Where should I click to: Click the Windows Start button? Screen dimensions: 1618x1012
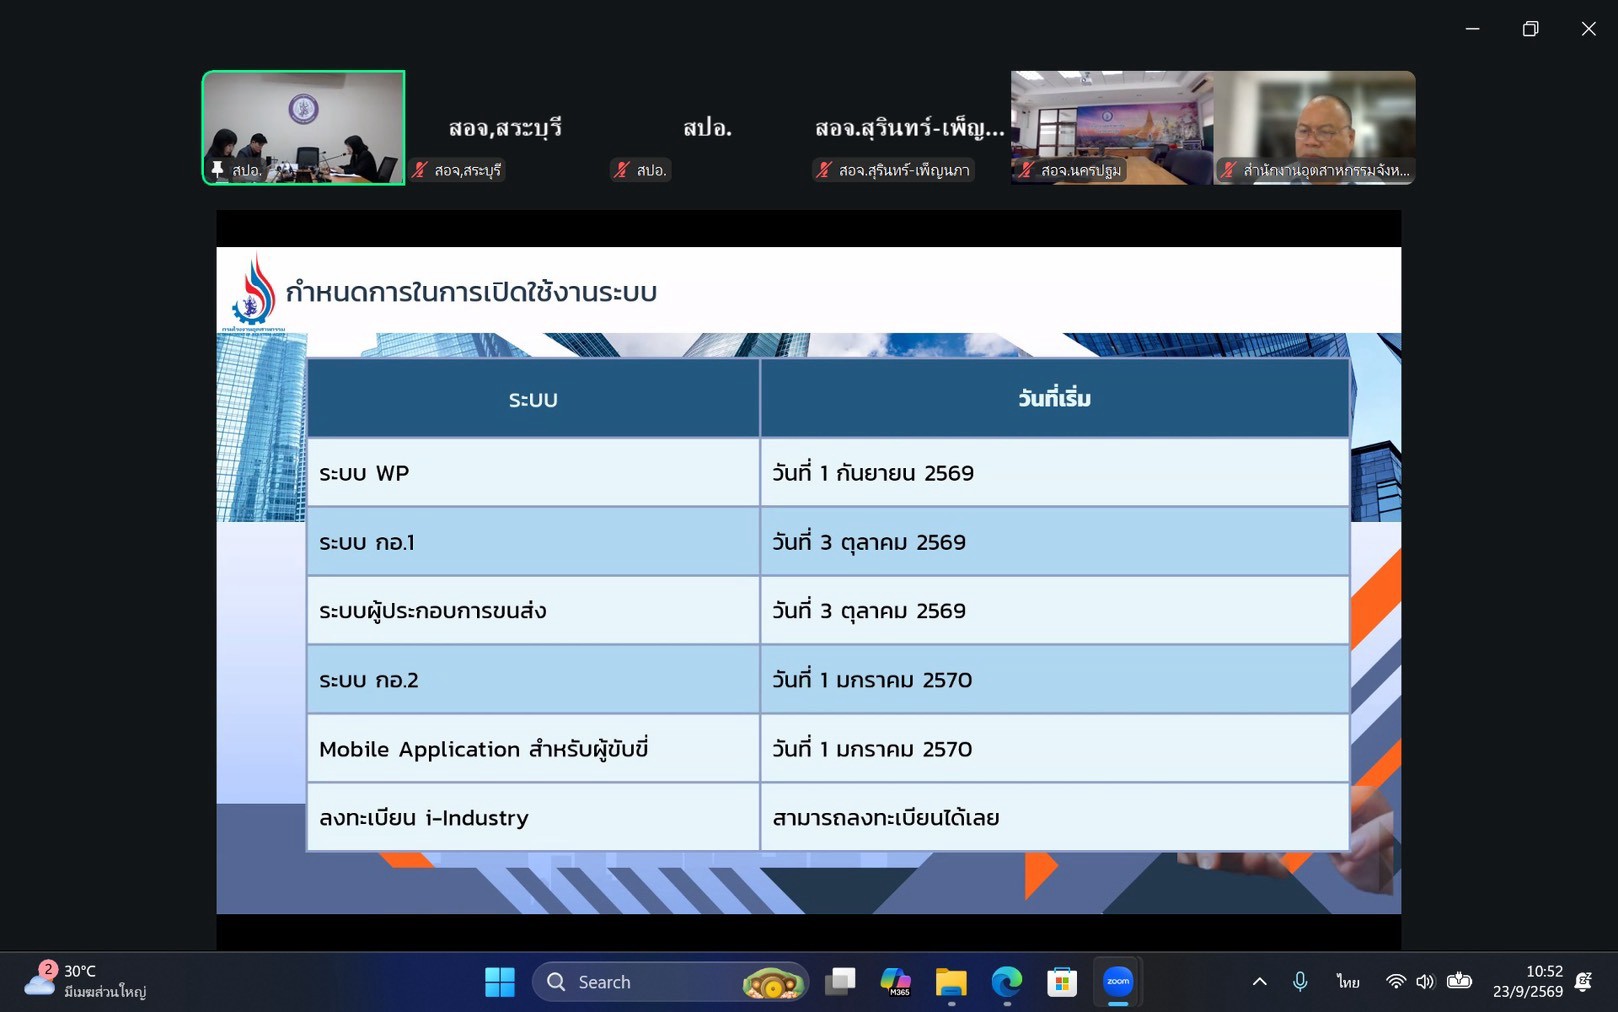point(500,982)
